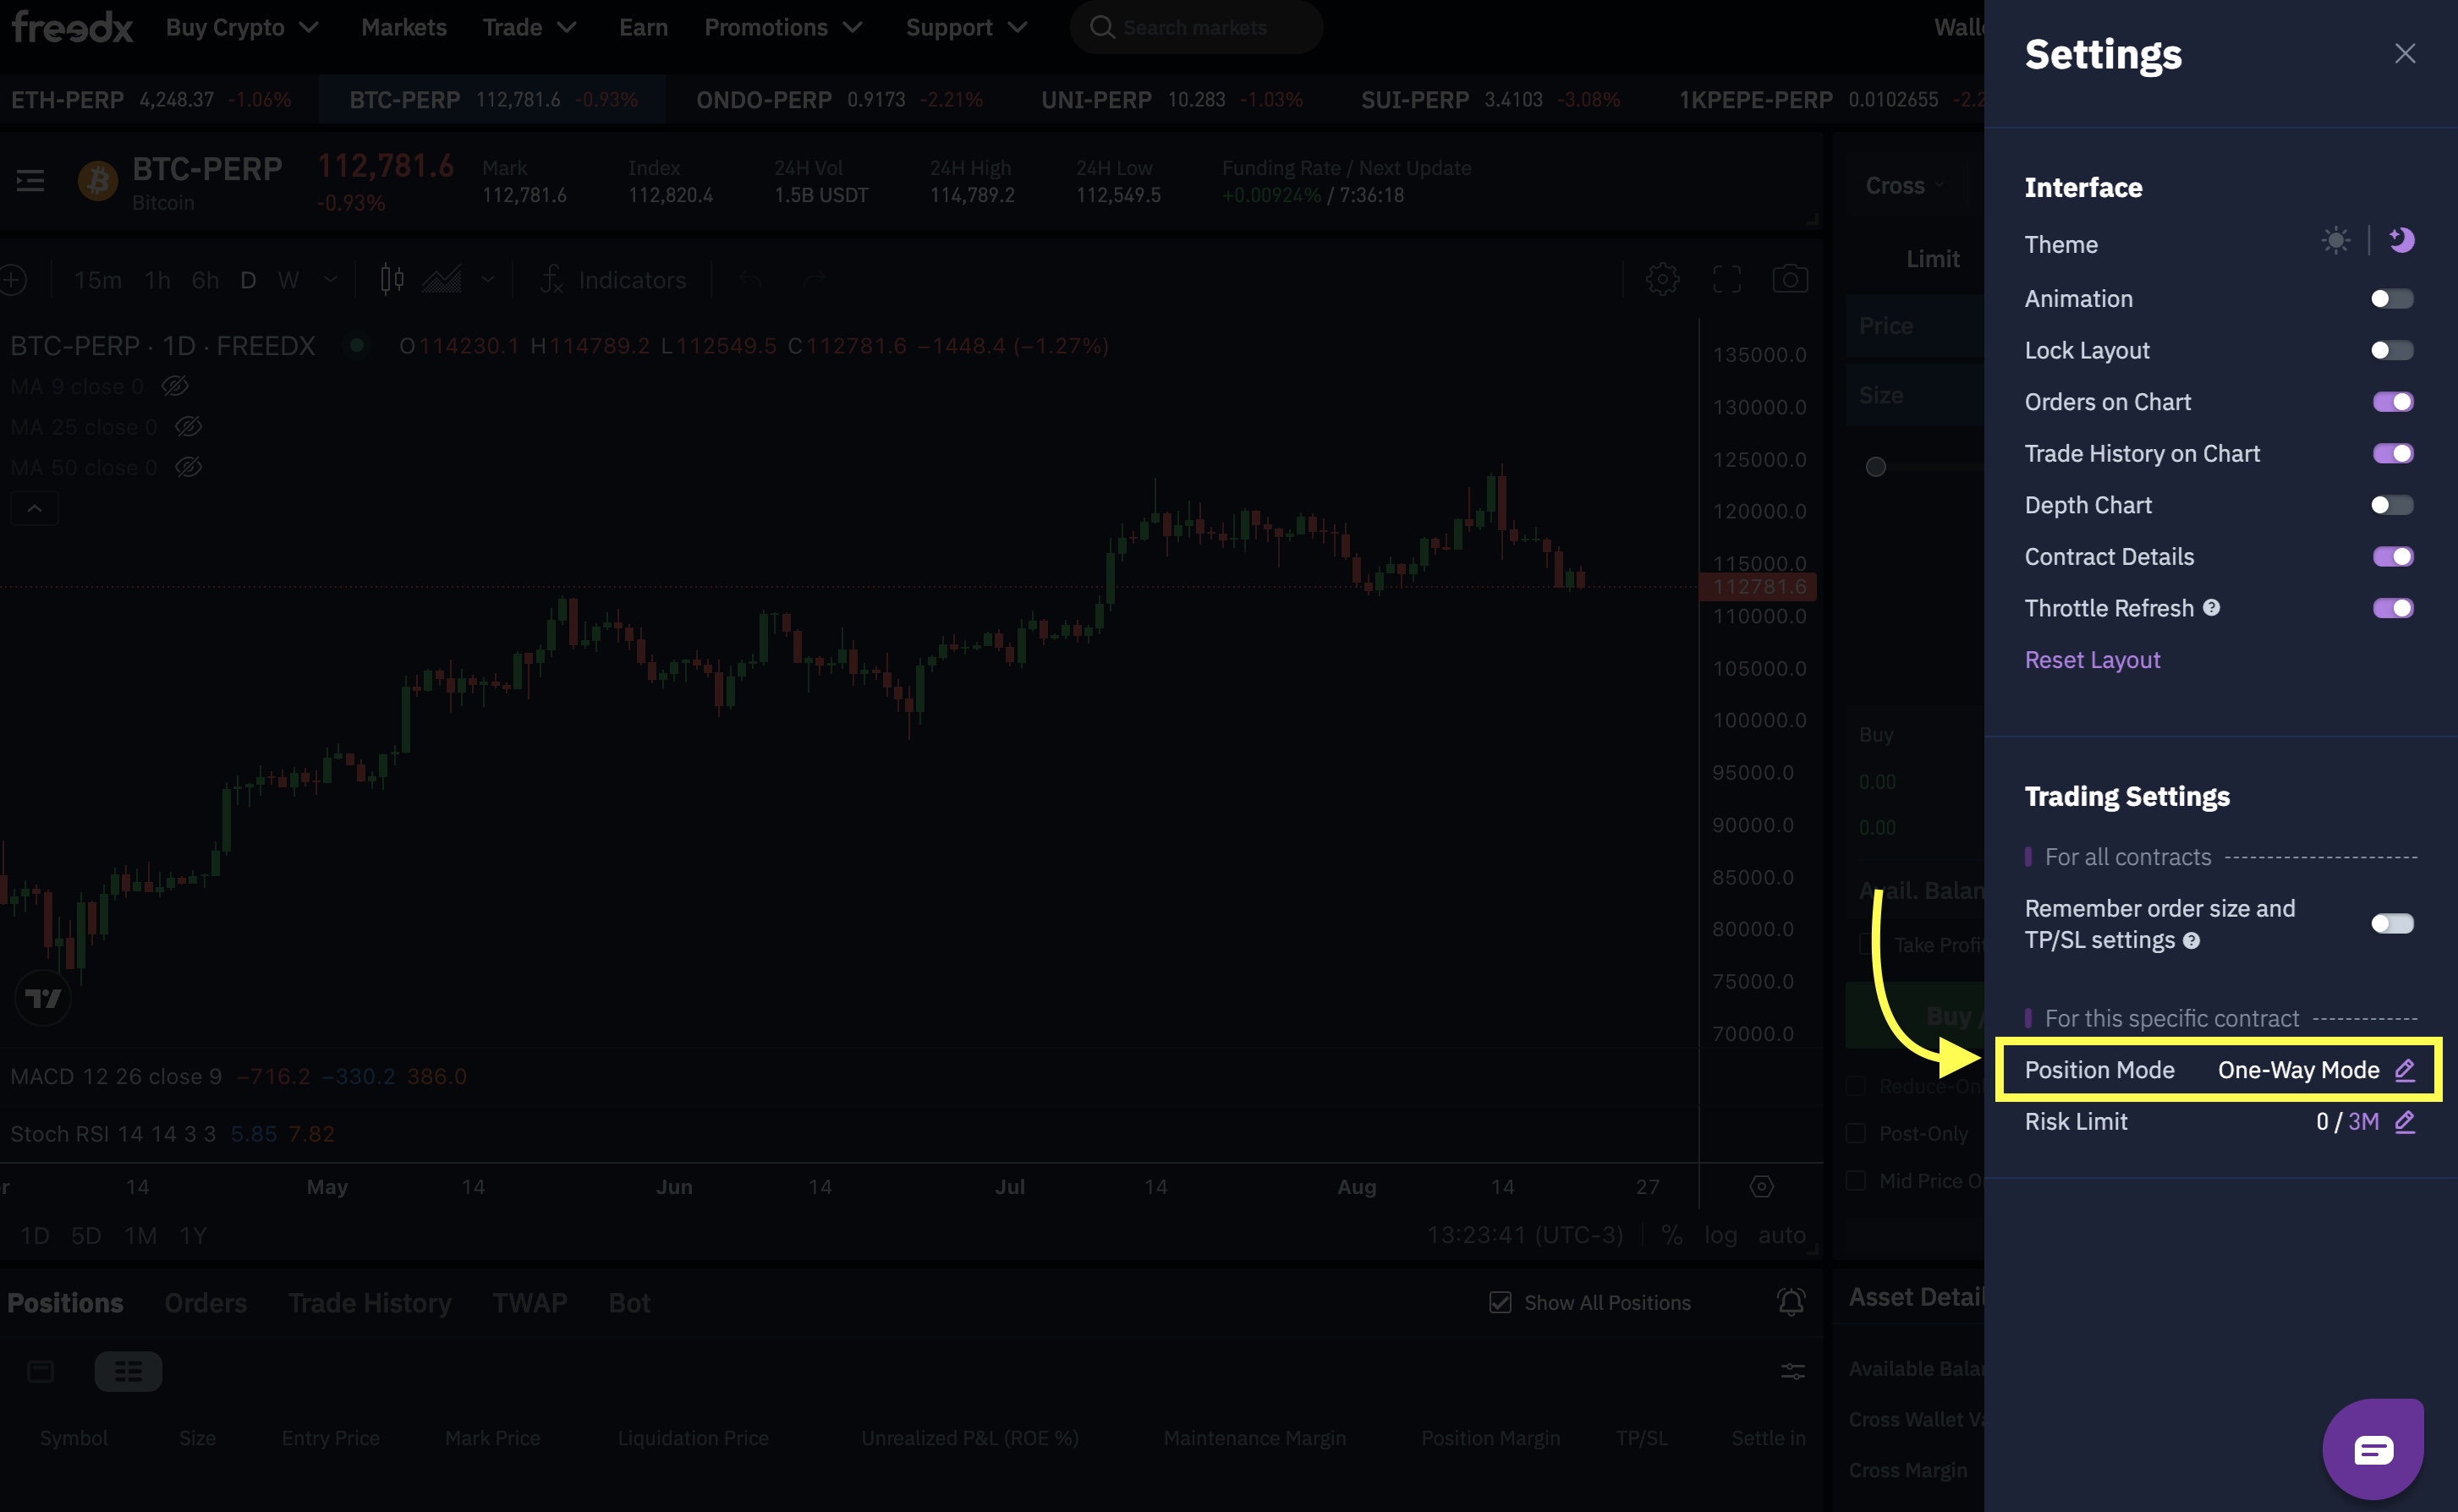The height and width of the screenshot is (1512, 2458).
Task: Turn off Orders on Chart toggle
Action: 2392,402
